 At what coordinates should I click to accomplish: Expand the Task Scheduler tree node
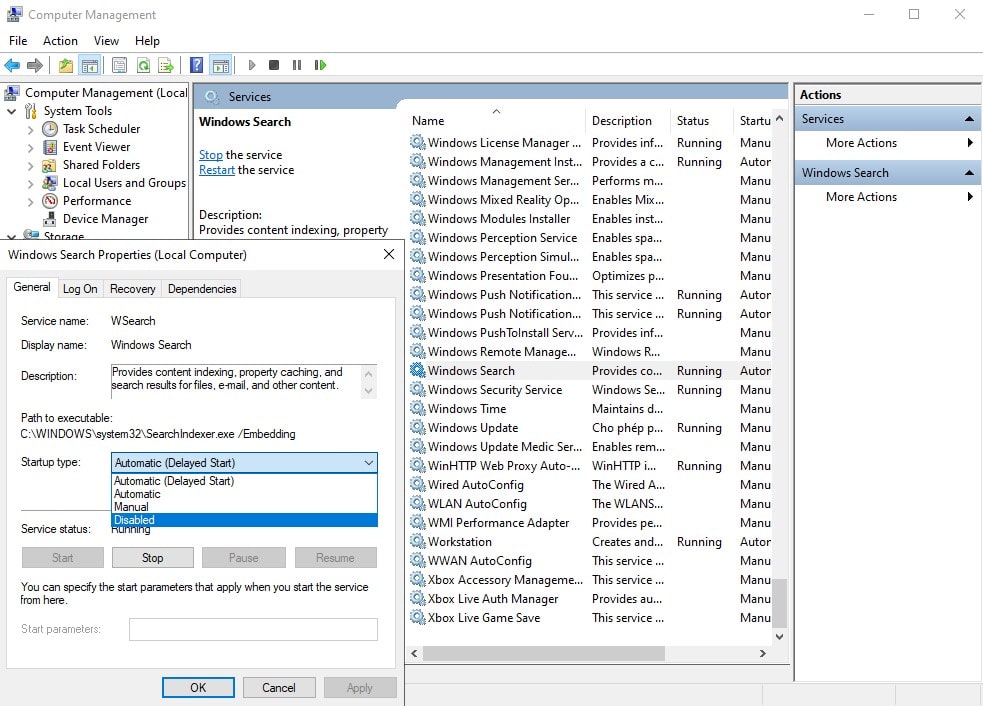click(x=31, y=130)
